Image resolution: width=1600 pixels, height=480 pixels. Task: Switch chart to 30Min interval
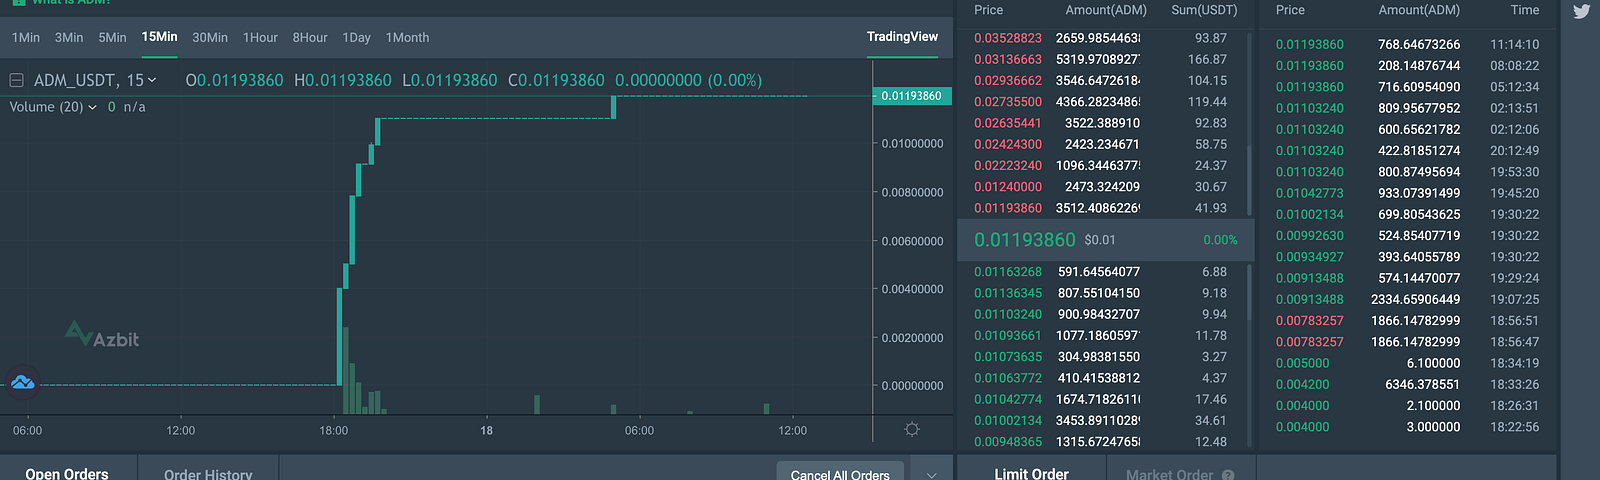[210, 37]
